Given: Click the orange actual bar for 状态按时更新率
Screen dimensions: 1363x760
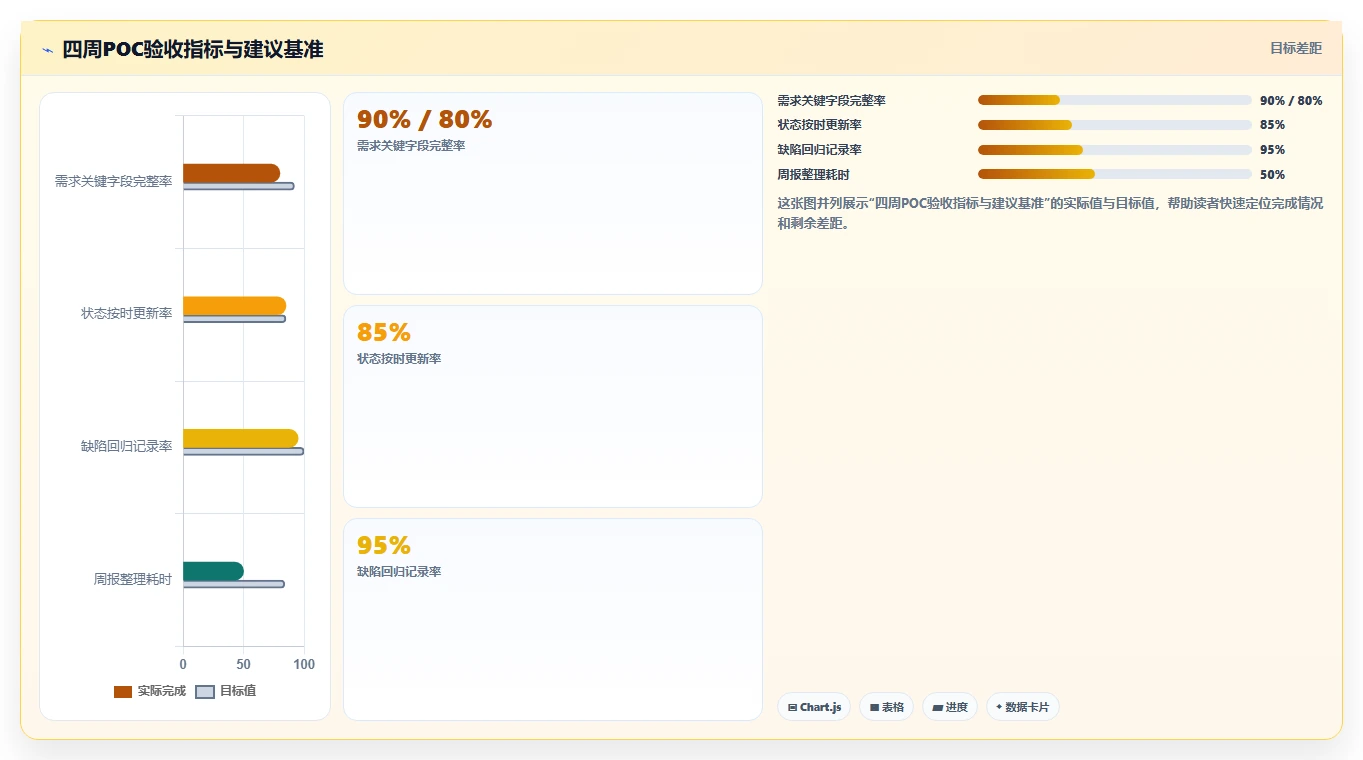Looking at the screenshot, I should pyautogui.click(x=234, y=306).
